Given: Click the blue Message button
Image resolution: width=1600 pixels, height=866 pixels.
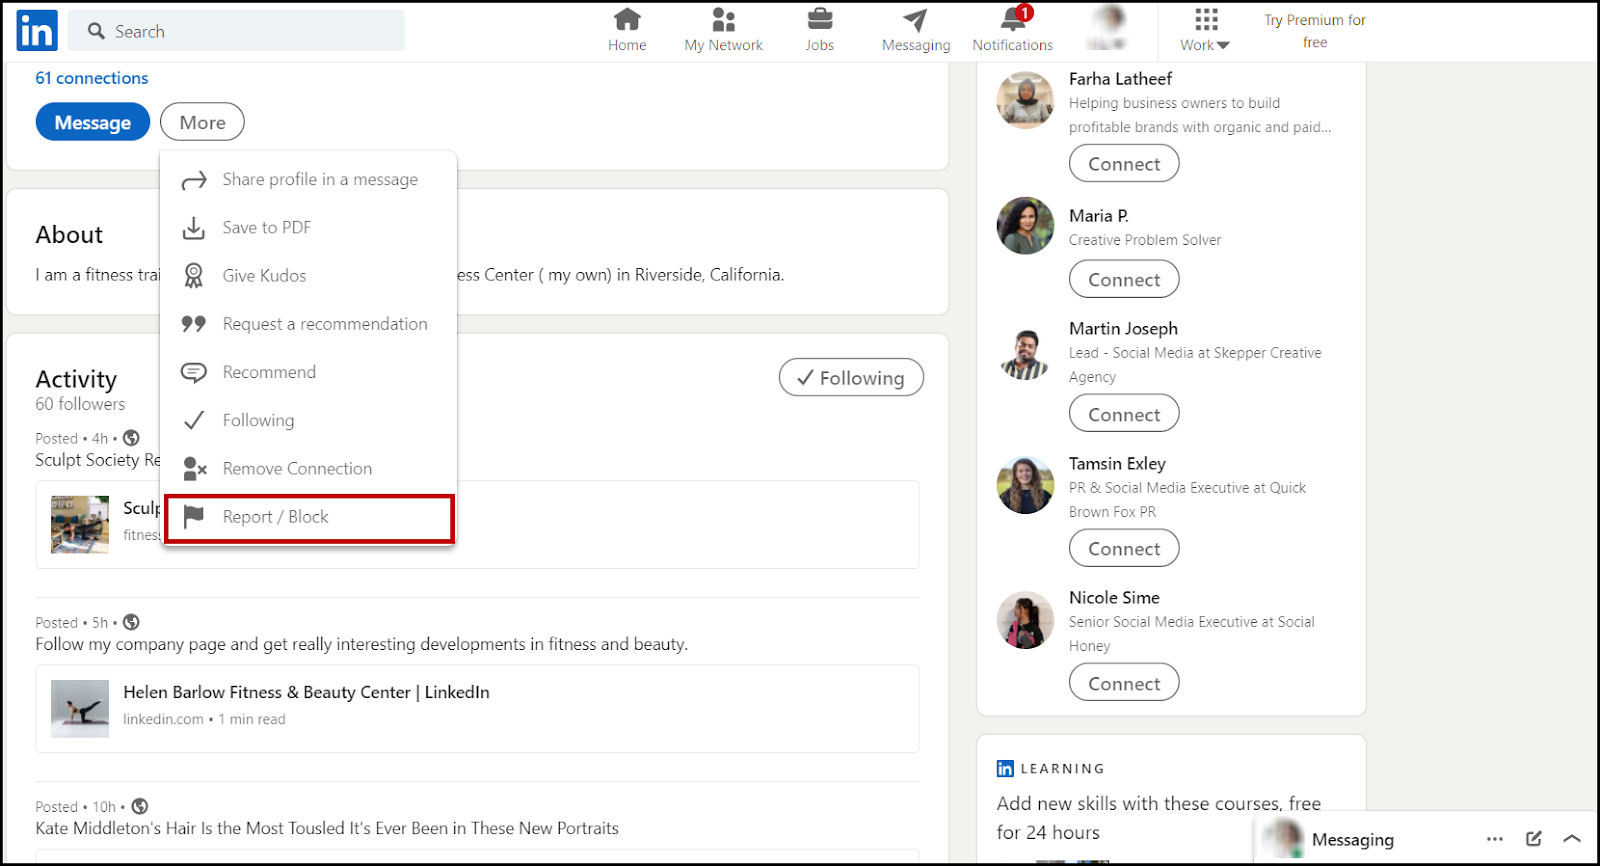Looking at the screenshot, I should point(93,122).
